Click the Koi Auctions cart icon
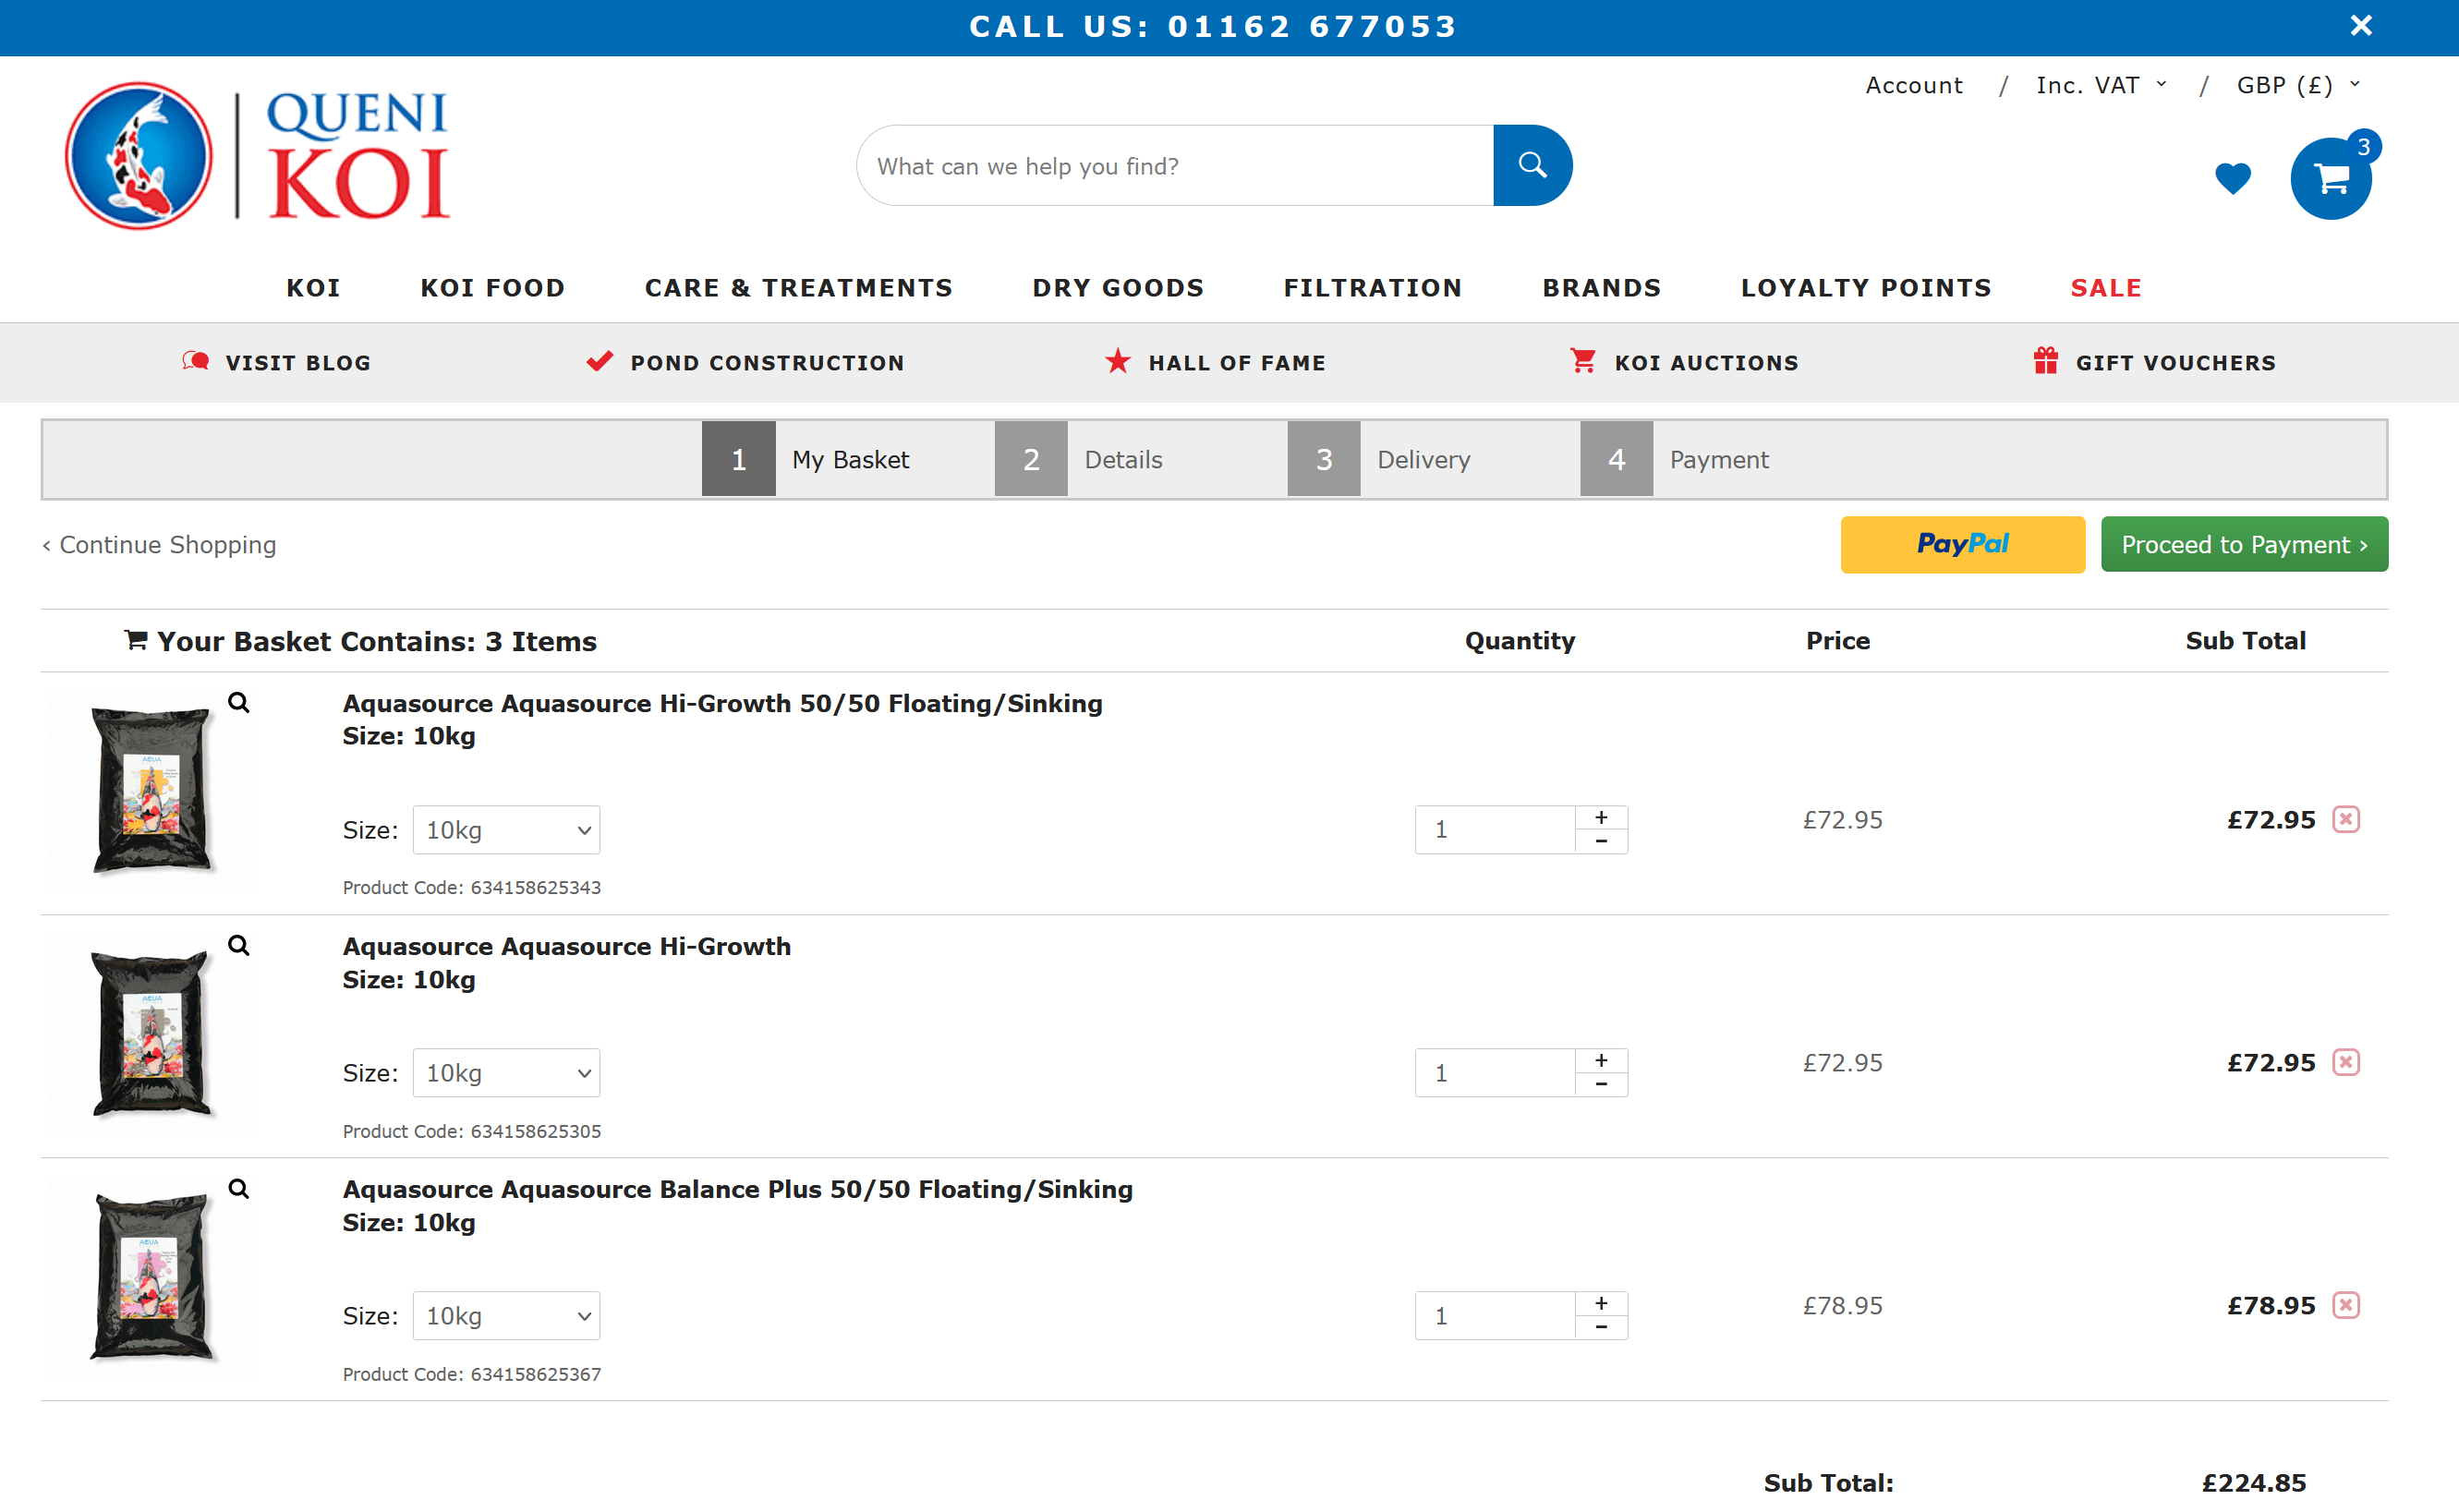 [1582, 361]
